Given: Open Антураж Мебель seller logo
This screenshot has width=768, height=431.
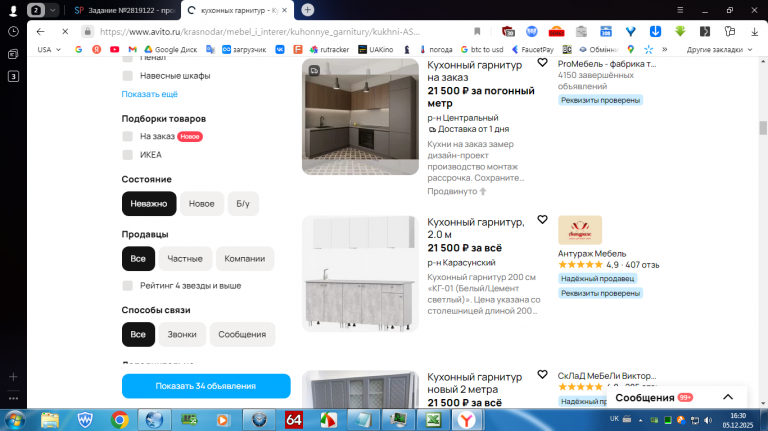Looking at the screenshot, I should click(580, 230).
